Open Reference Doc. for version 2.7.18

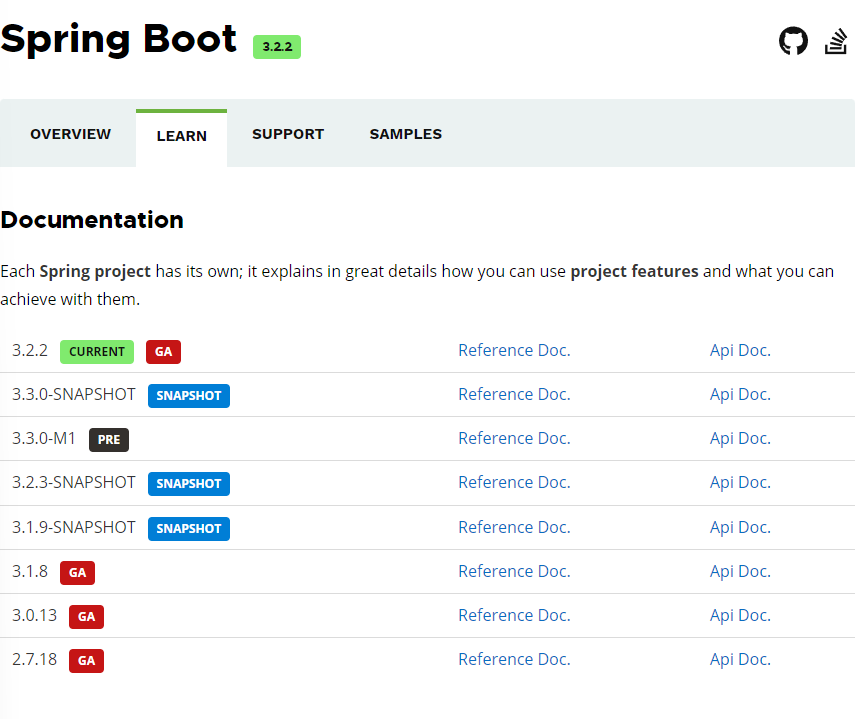[514, 659]
